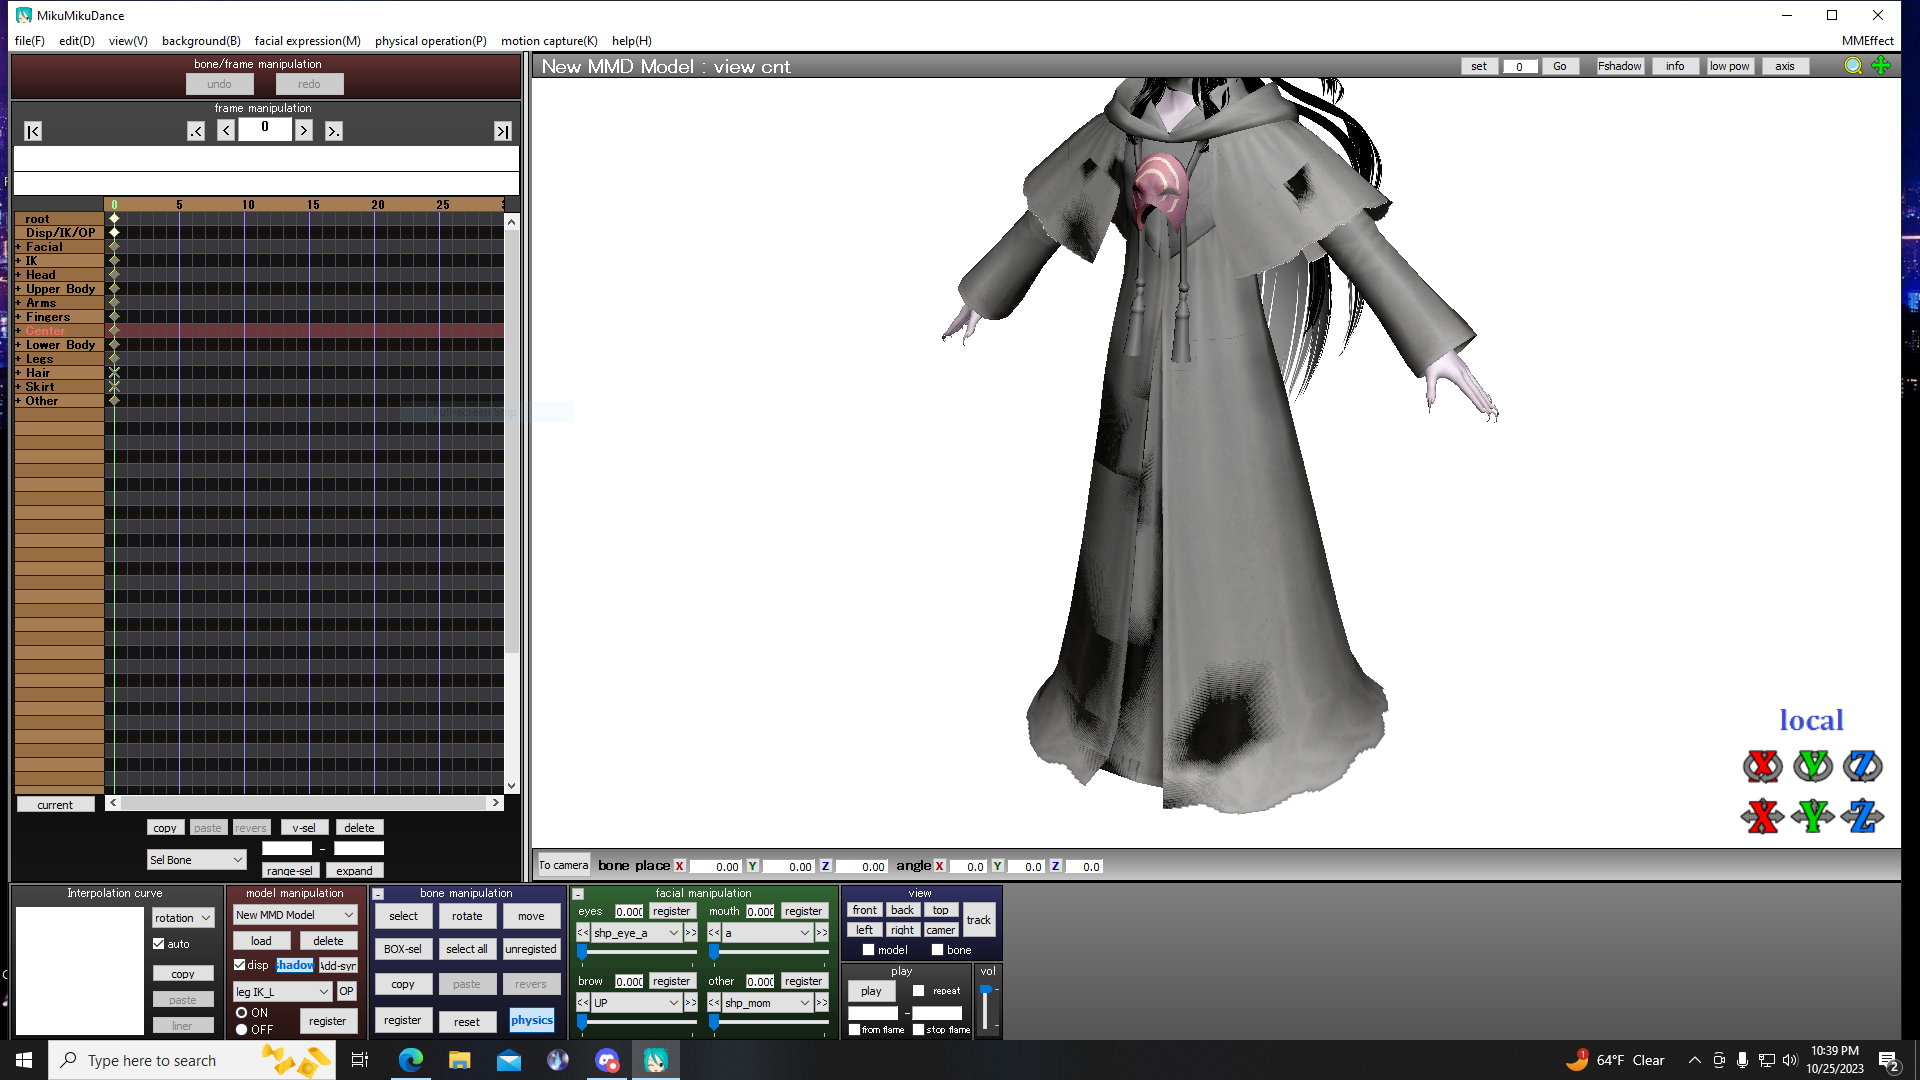
Task: Jump to the last frame with the end icon
Action: point(502,130)
